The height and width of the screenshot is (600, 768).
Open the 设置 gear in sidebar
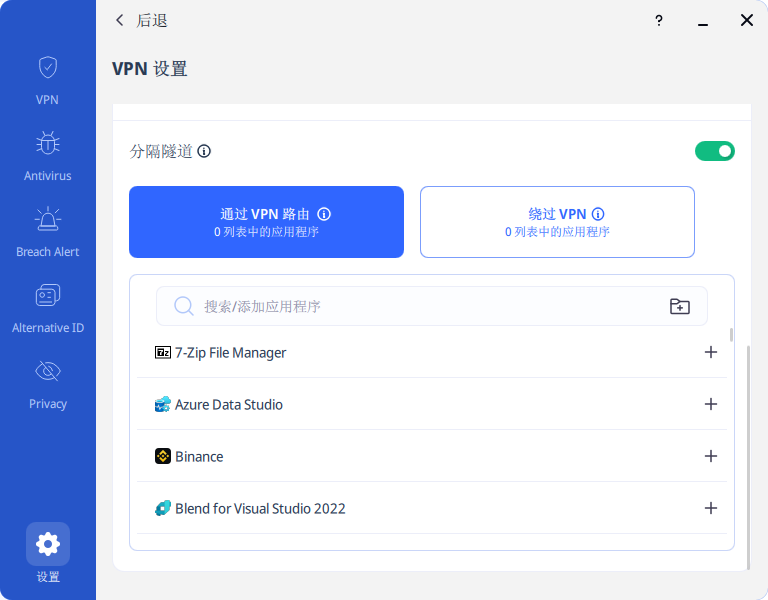tap(48, 552)
